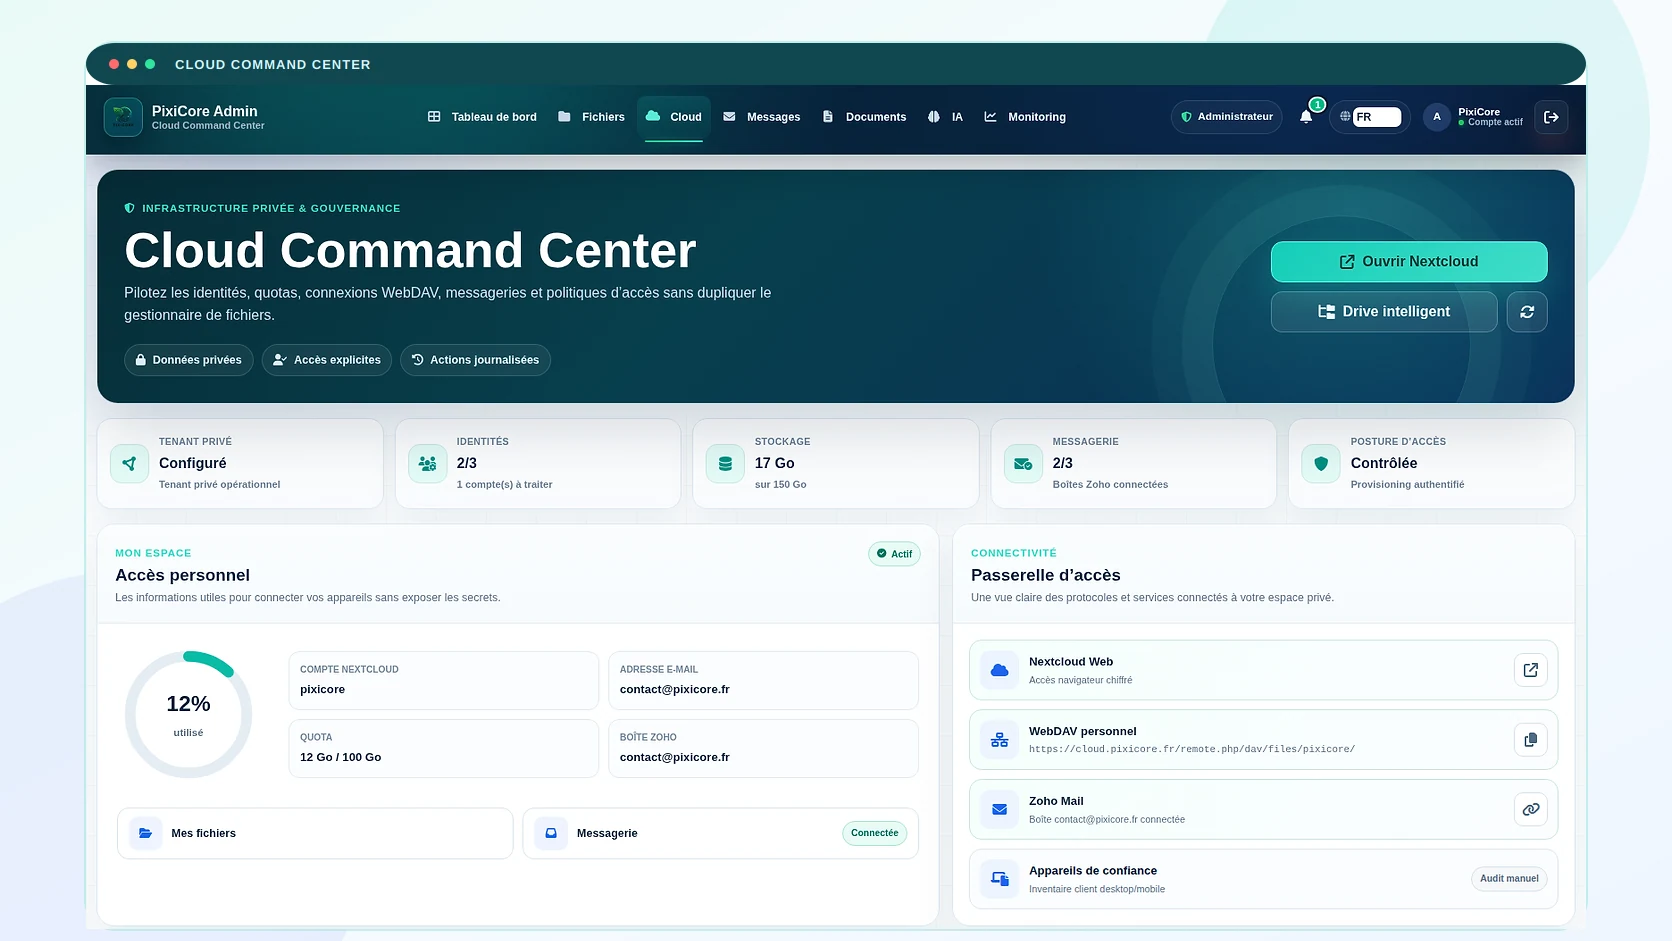This screenshot has width=1672, height=941.
Task: Click the refresh icon beside Drive intelligent
Action: point(1527,312)
